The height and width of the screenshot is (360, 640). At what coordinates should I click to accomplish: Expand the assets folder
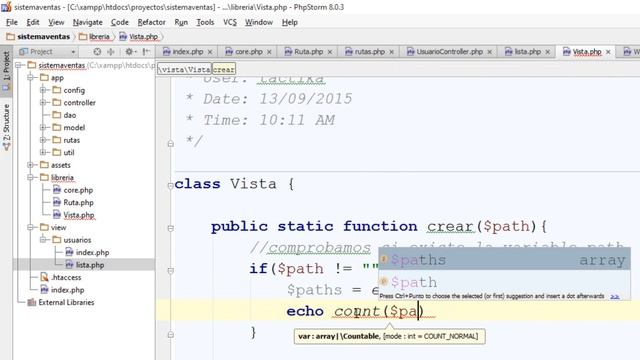(x=31, y=165)
